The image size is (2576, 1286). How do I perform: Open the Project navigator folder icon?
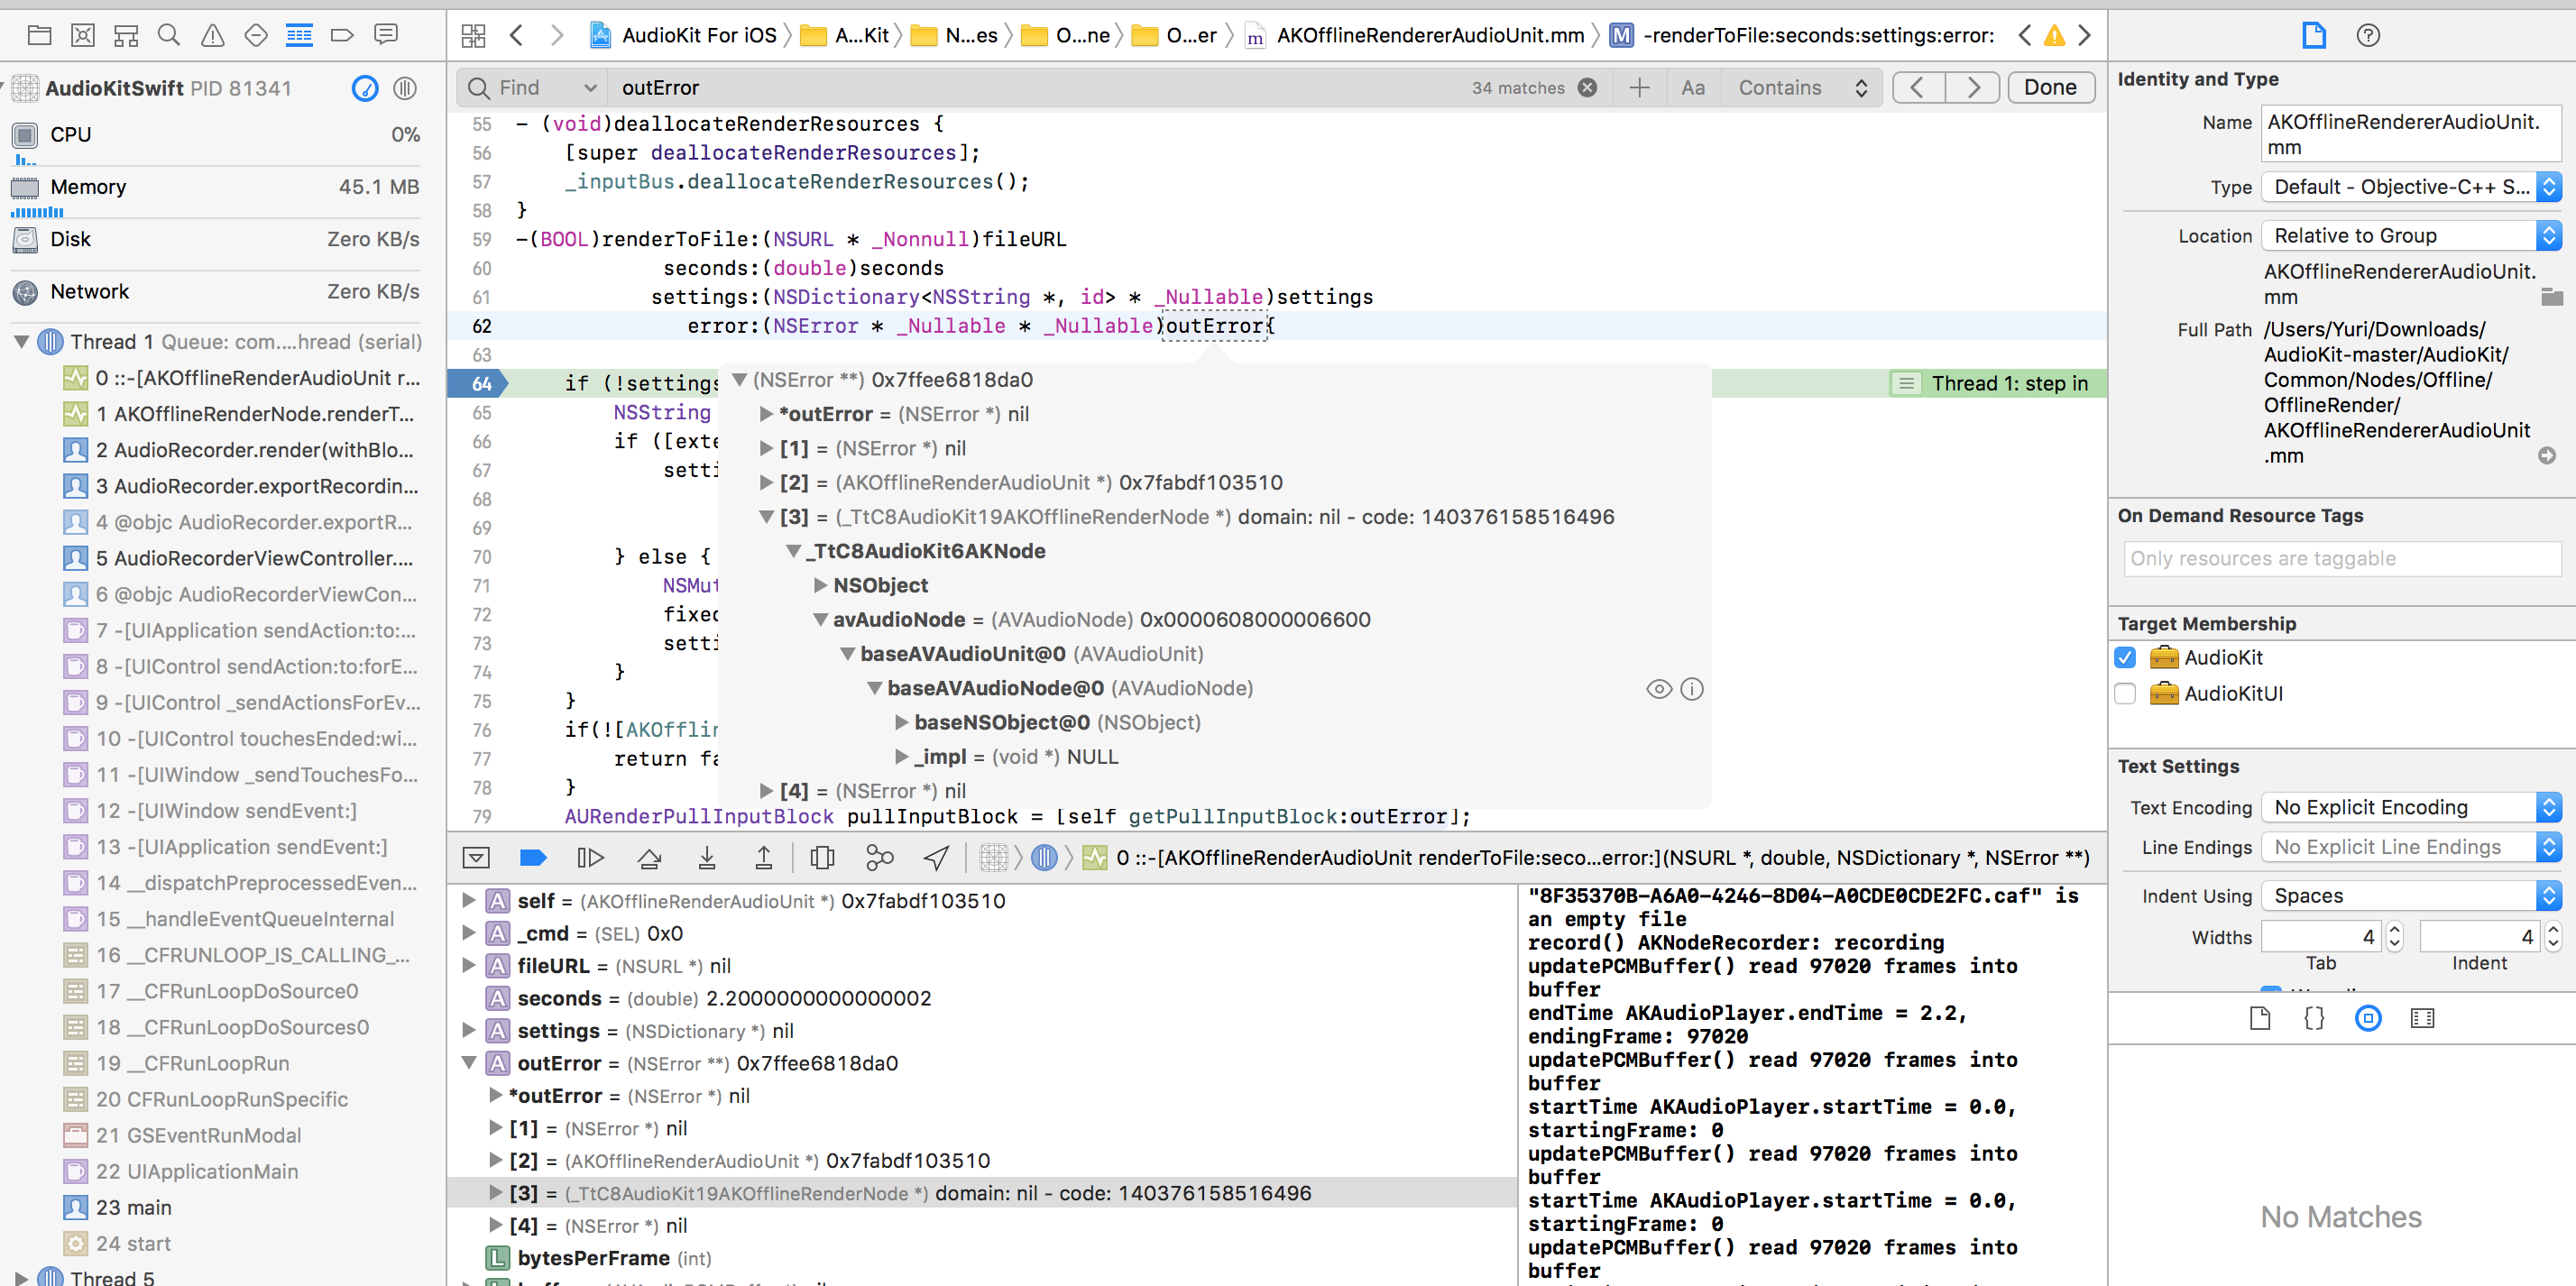point(40,36)
